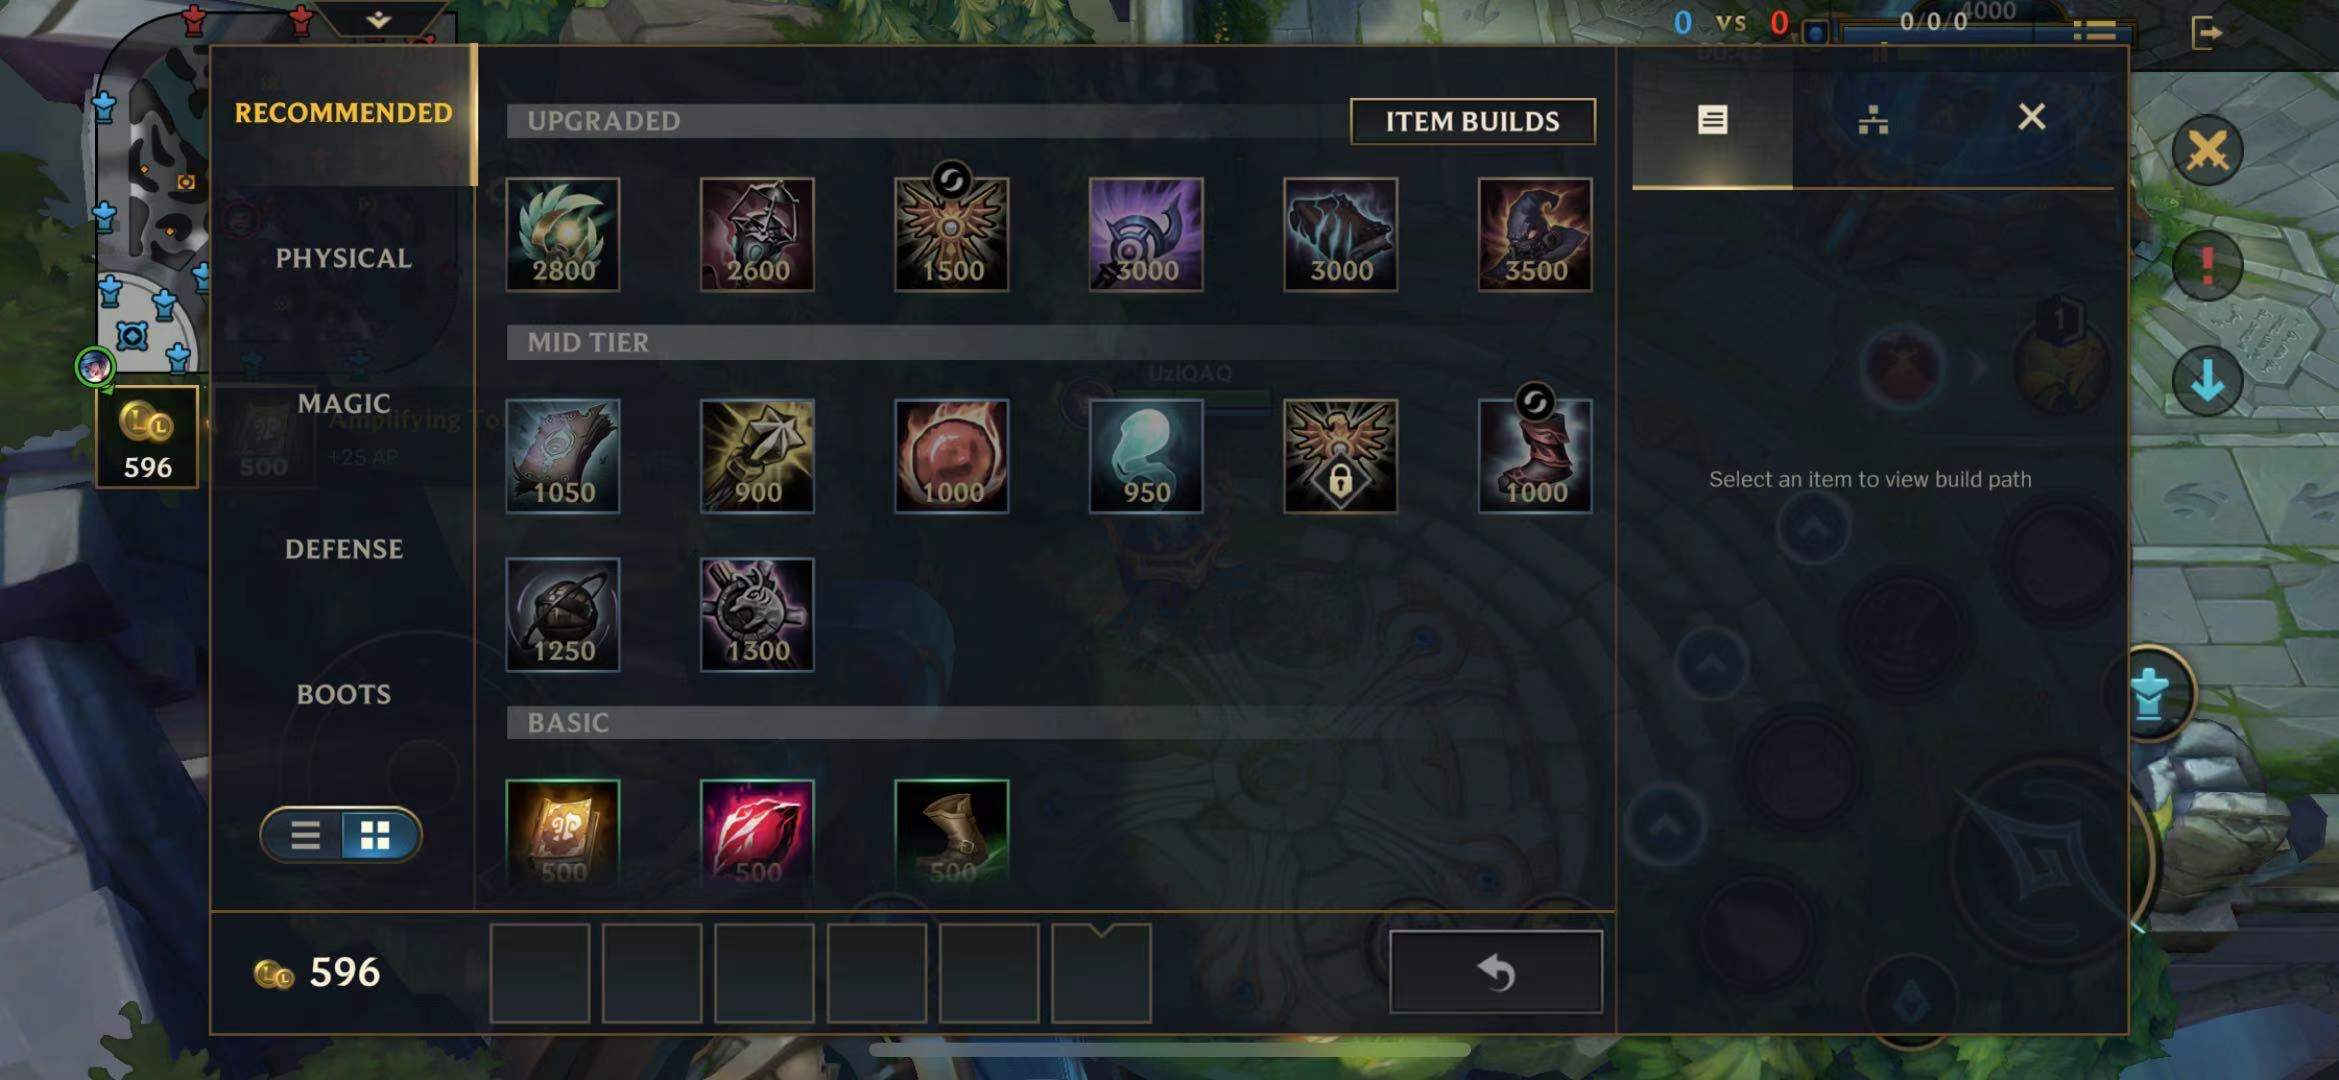Choose the 1000 gold boots item
2339x1080 pixels.
1535,456
